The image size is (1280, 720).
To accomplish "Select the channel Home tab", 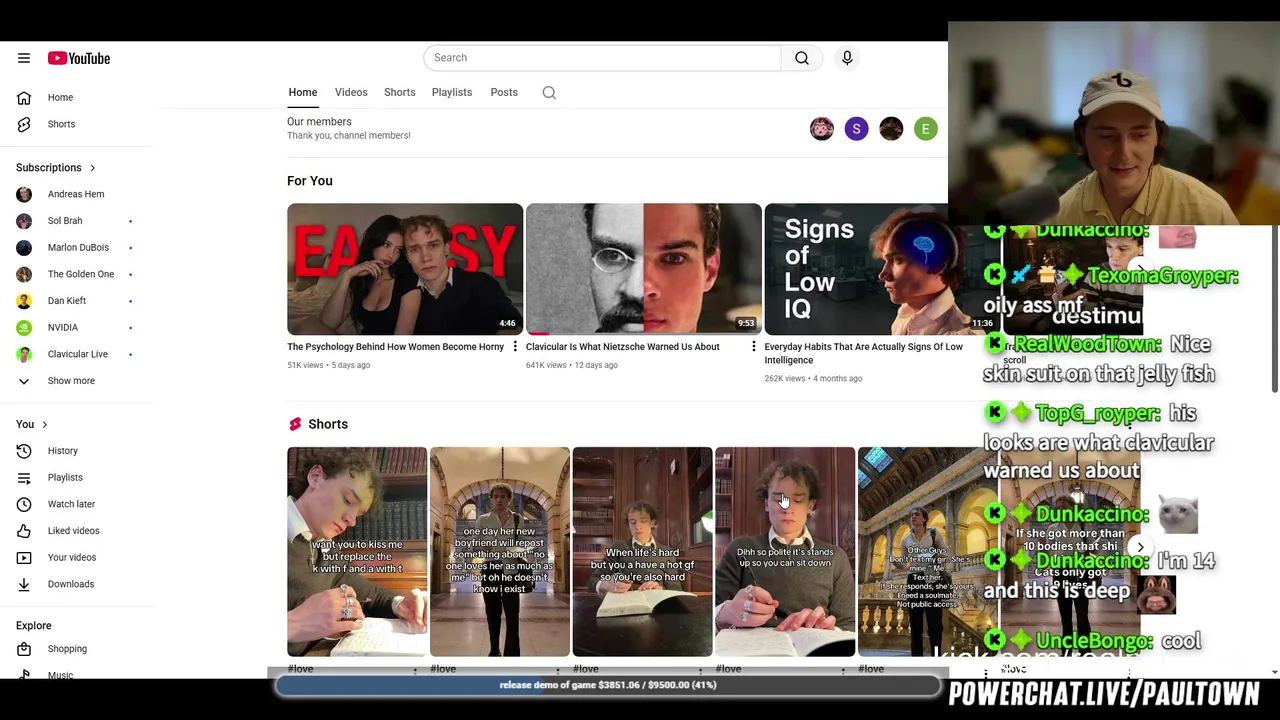I will click(x=303, y=92).
